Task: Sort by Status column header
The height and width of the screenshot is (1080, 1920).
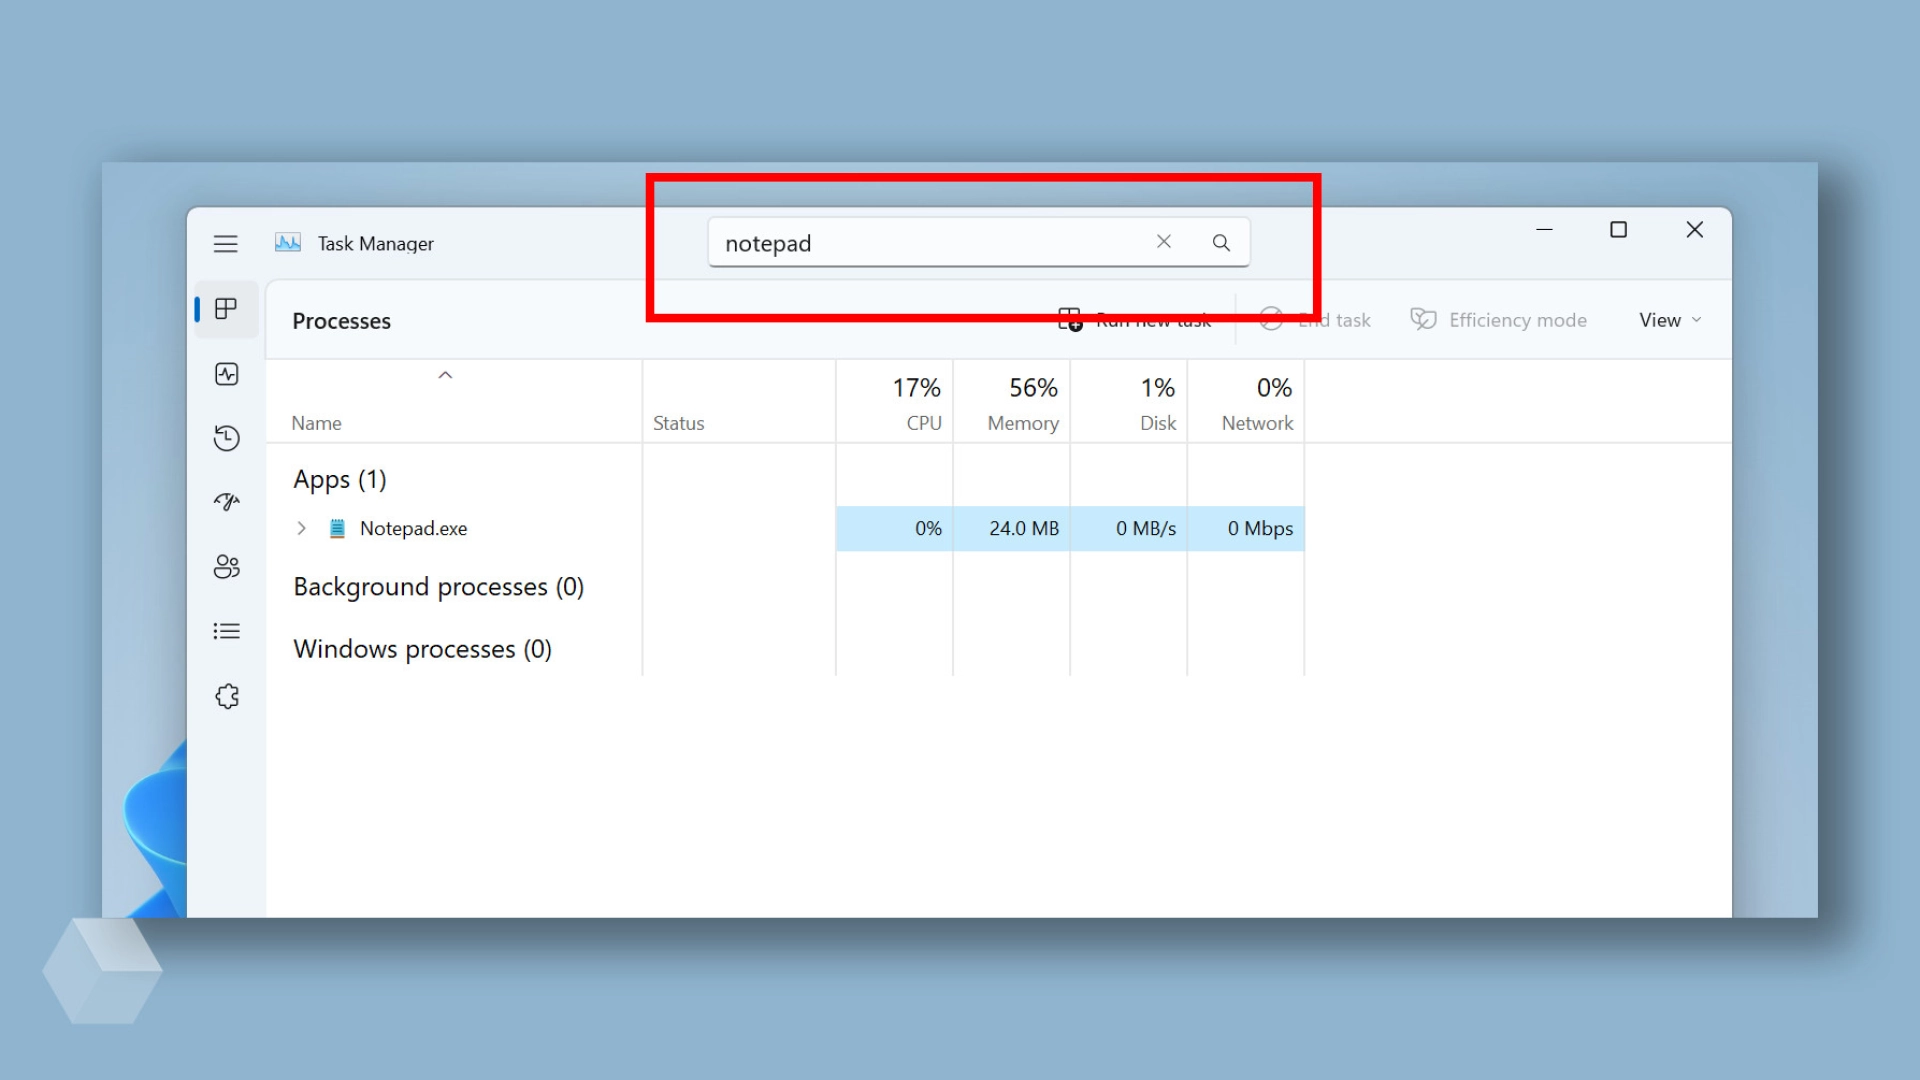Action: [678, 423]
